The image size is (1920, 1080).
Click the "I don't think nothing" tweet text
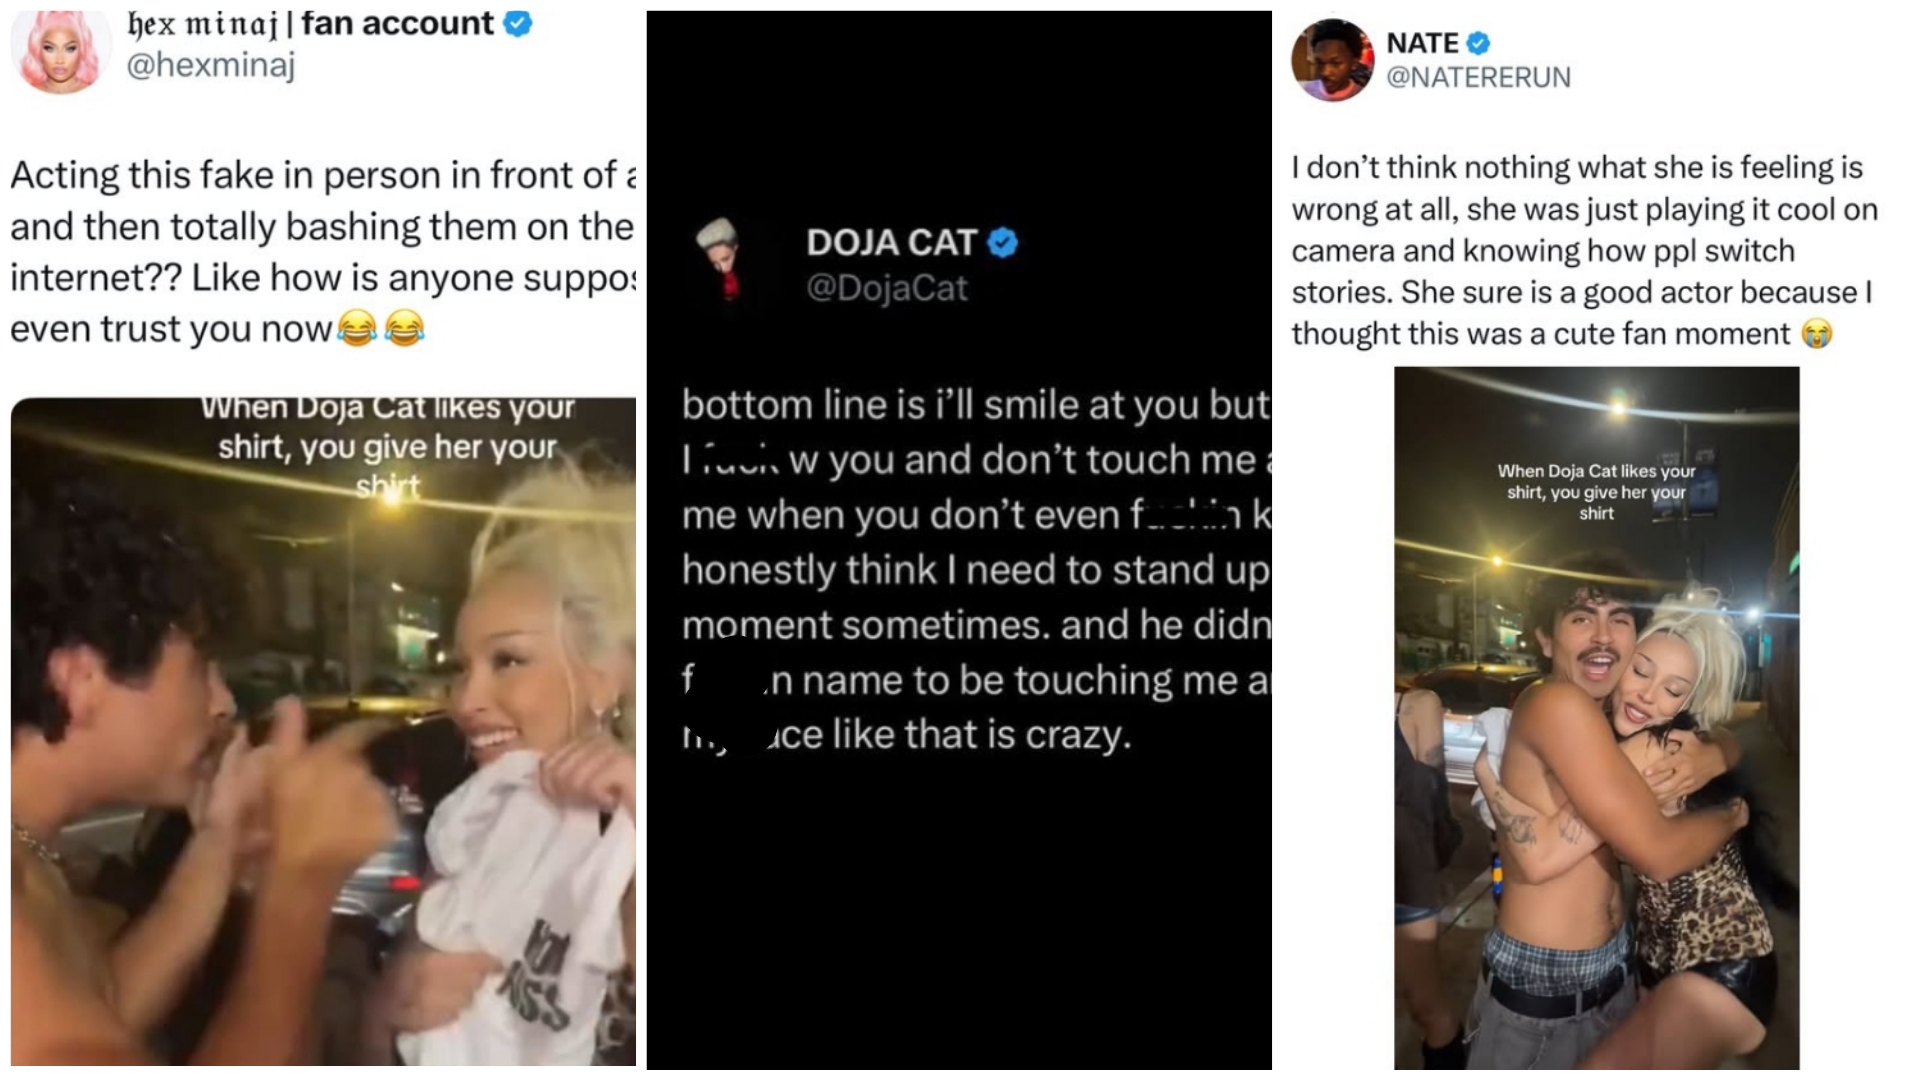(1585, 250)
